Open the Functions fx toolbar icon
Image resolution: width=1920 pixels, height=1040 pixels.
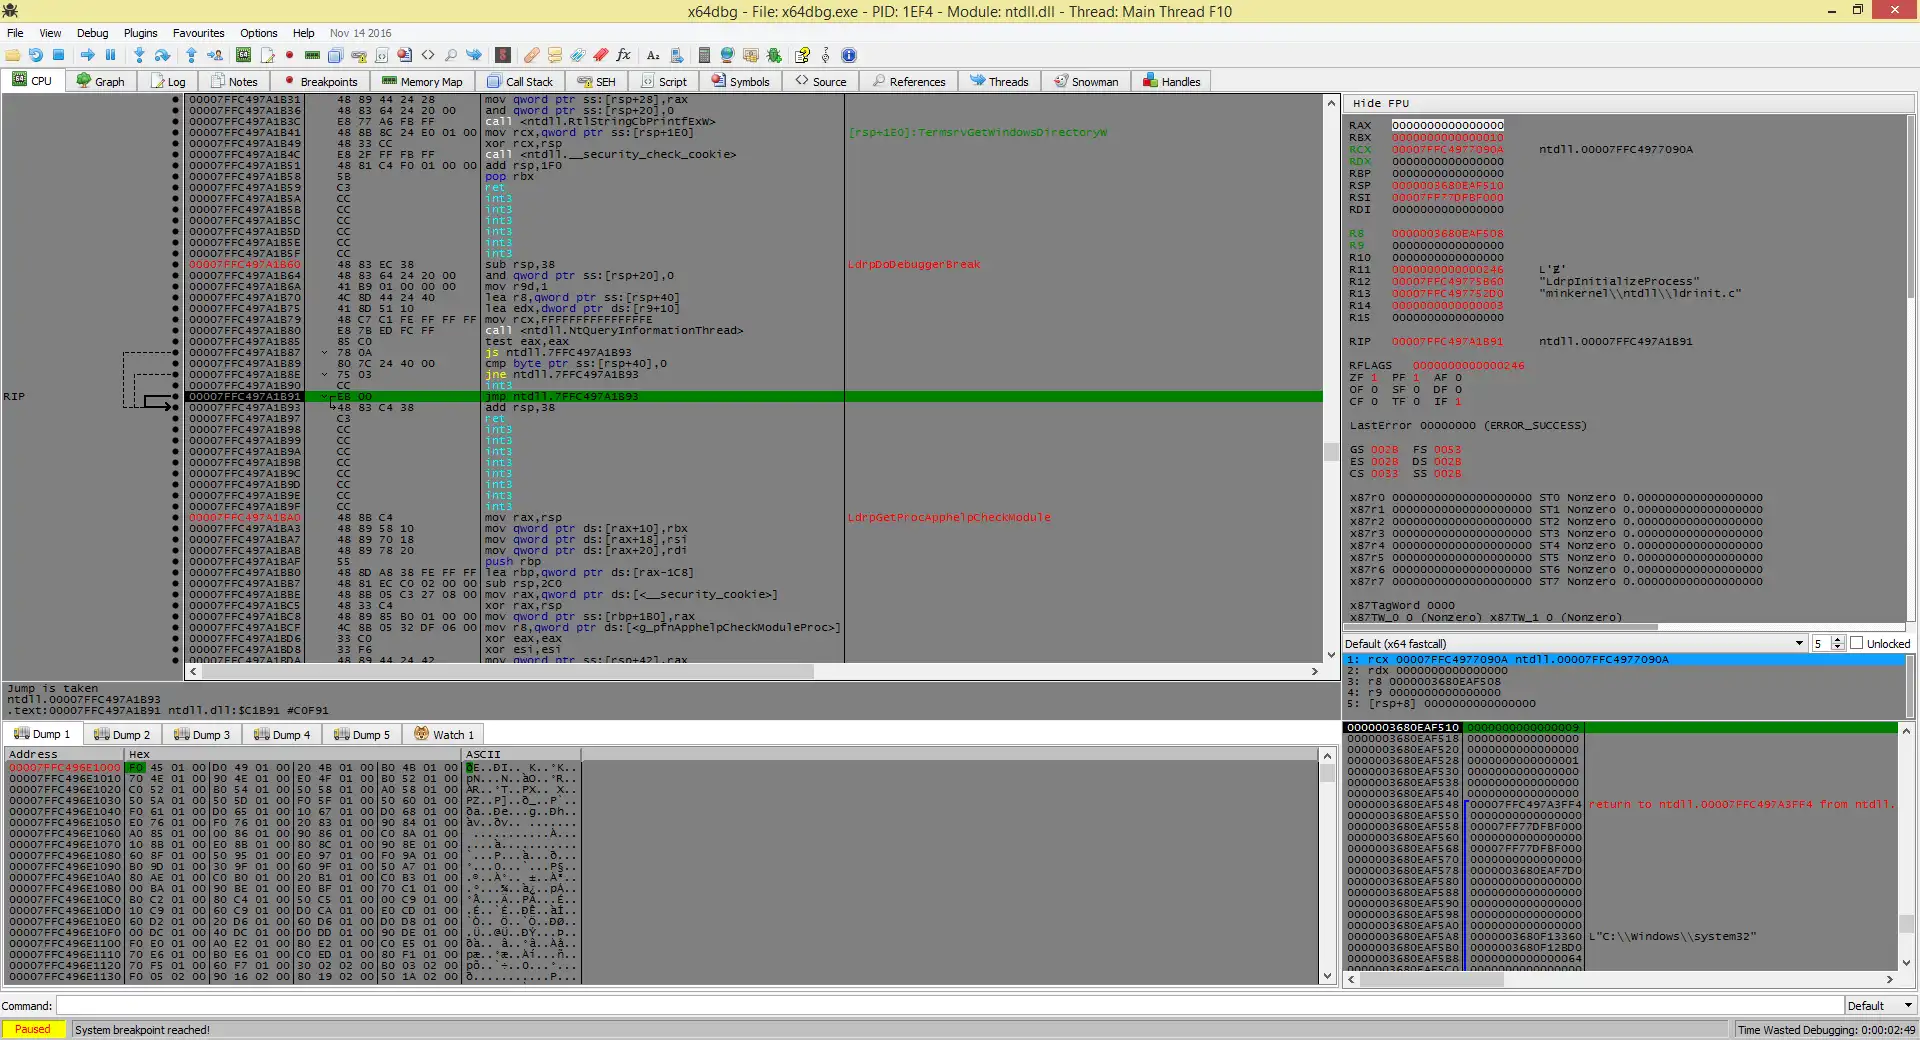coord(624,55)
